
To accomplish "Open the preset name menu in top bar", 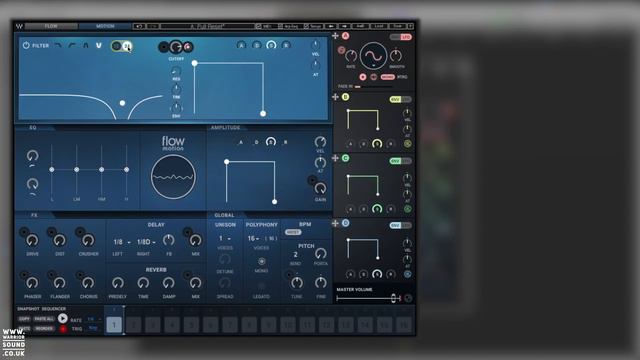I will (x=207, y=26).
